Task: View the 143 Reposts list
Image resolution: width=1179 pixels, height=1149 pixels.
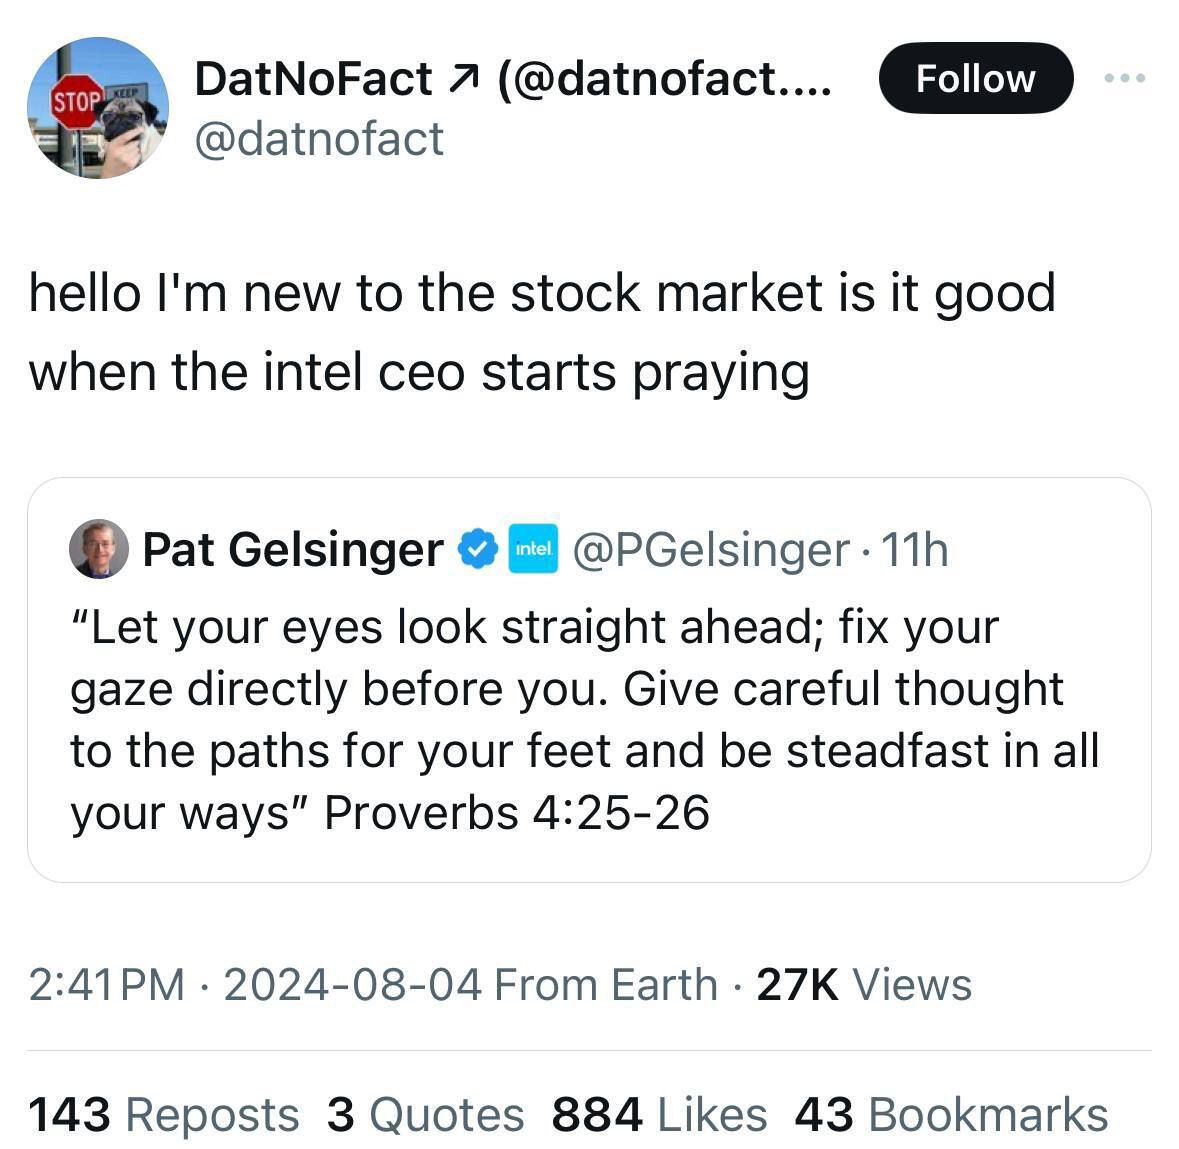Action: (163, 1114)
